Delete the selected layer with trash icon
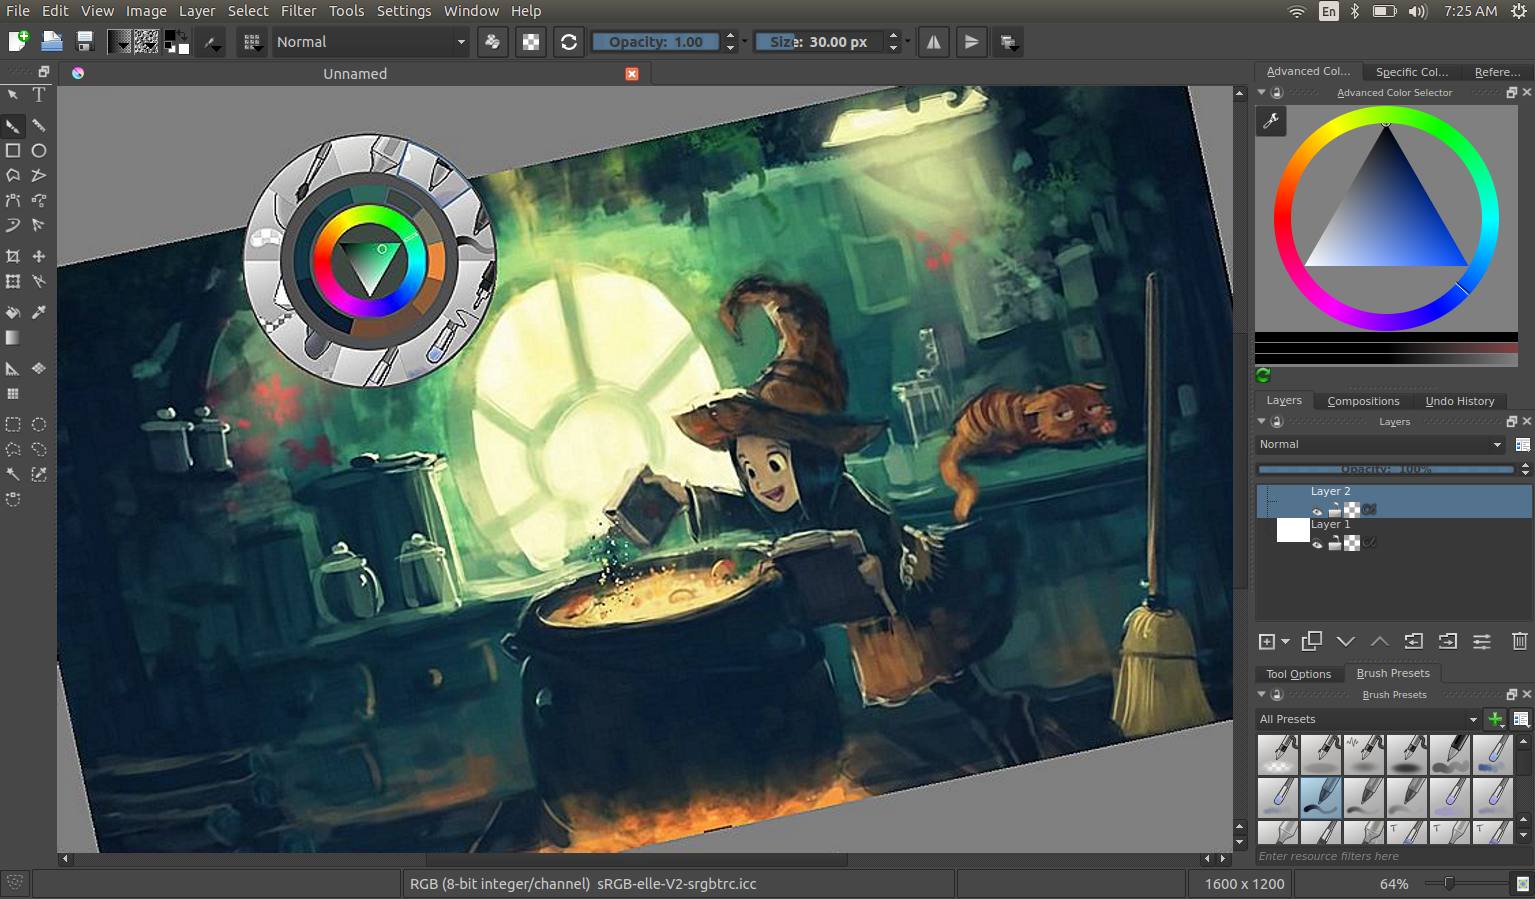The height and width of the screenshot is (899, 1535). pos(1518,641)
